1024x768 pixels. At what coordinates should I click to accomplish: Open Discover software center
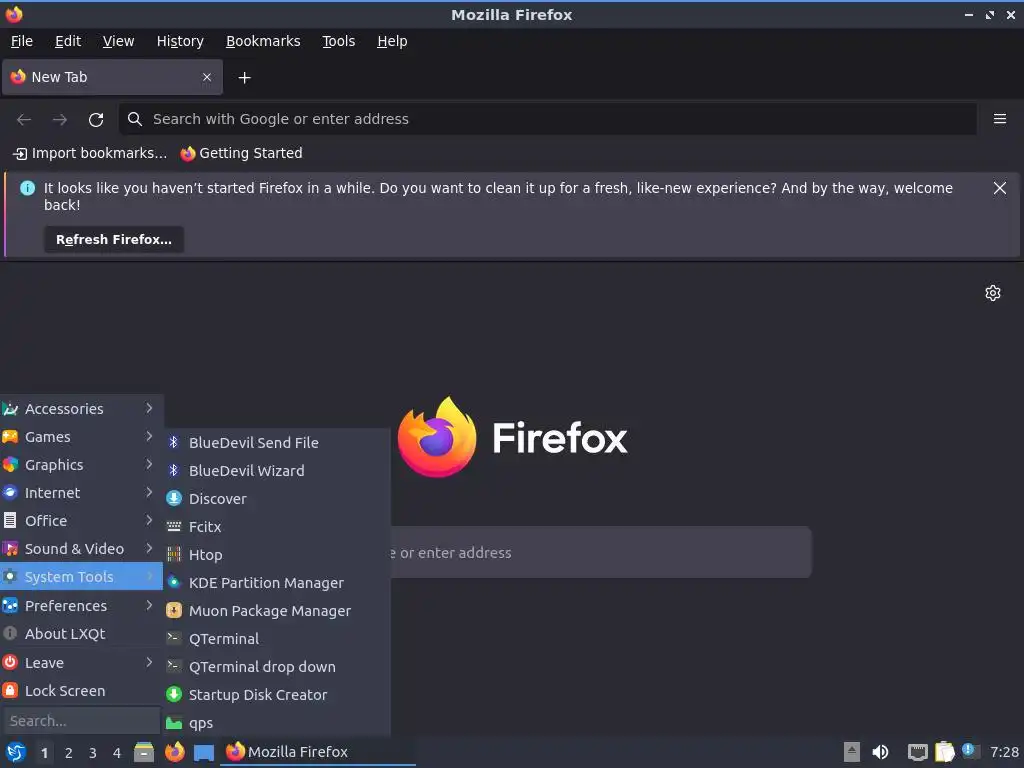point(277,499)
